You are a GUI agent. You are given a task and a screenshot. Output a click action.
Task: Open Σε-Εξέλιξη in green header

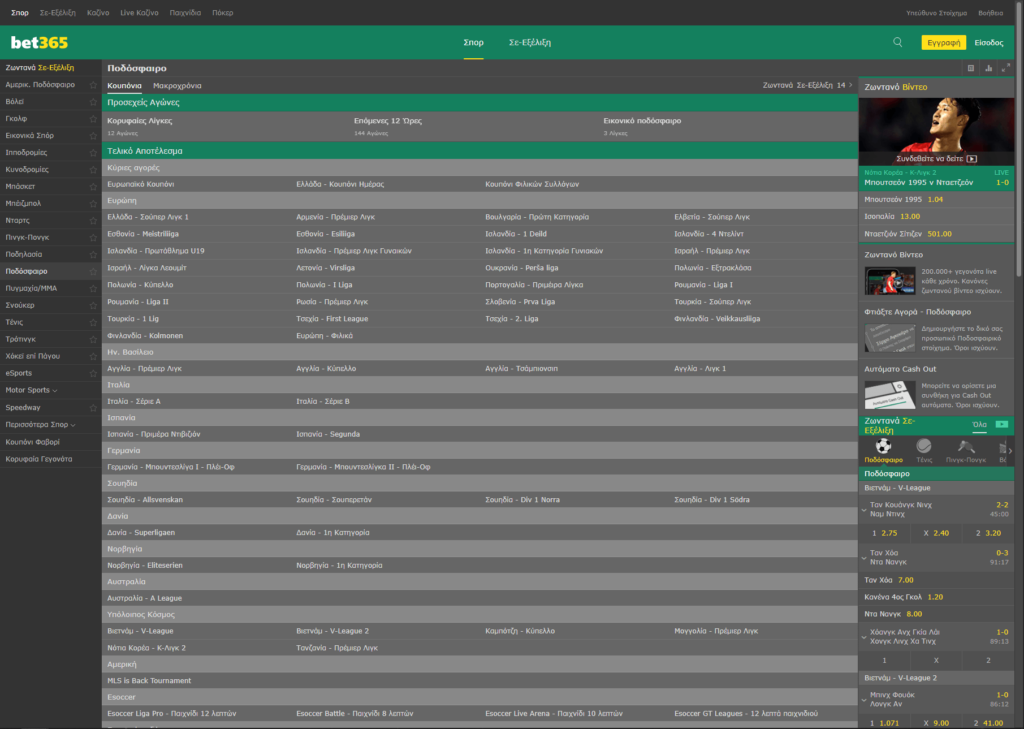point(530,42)
